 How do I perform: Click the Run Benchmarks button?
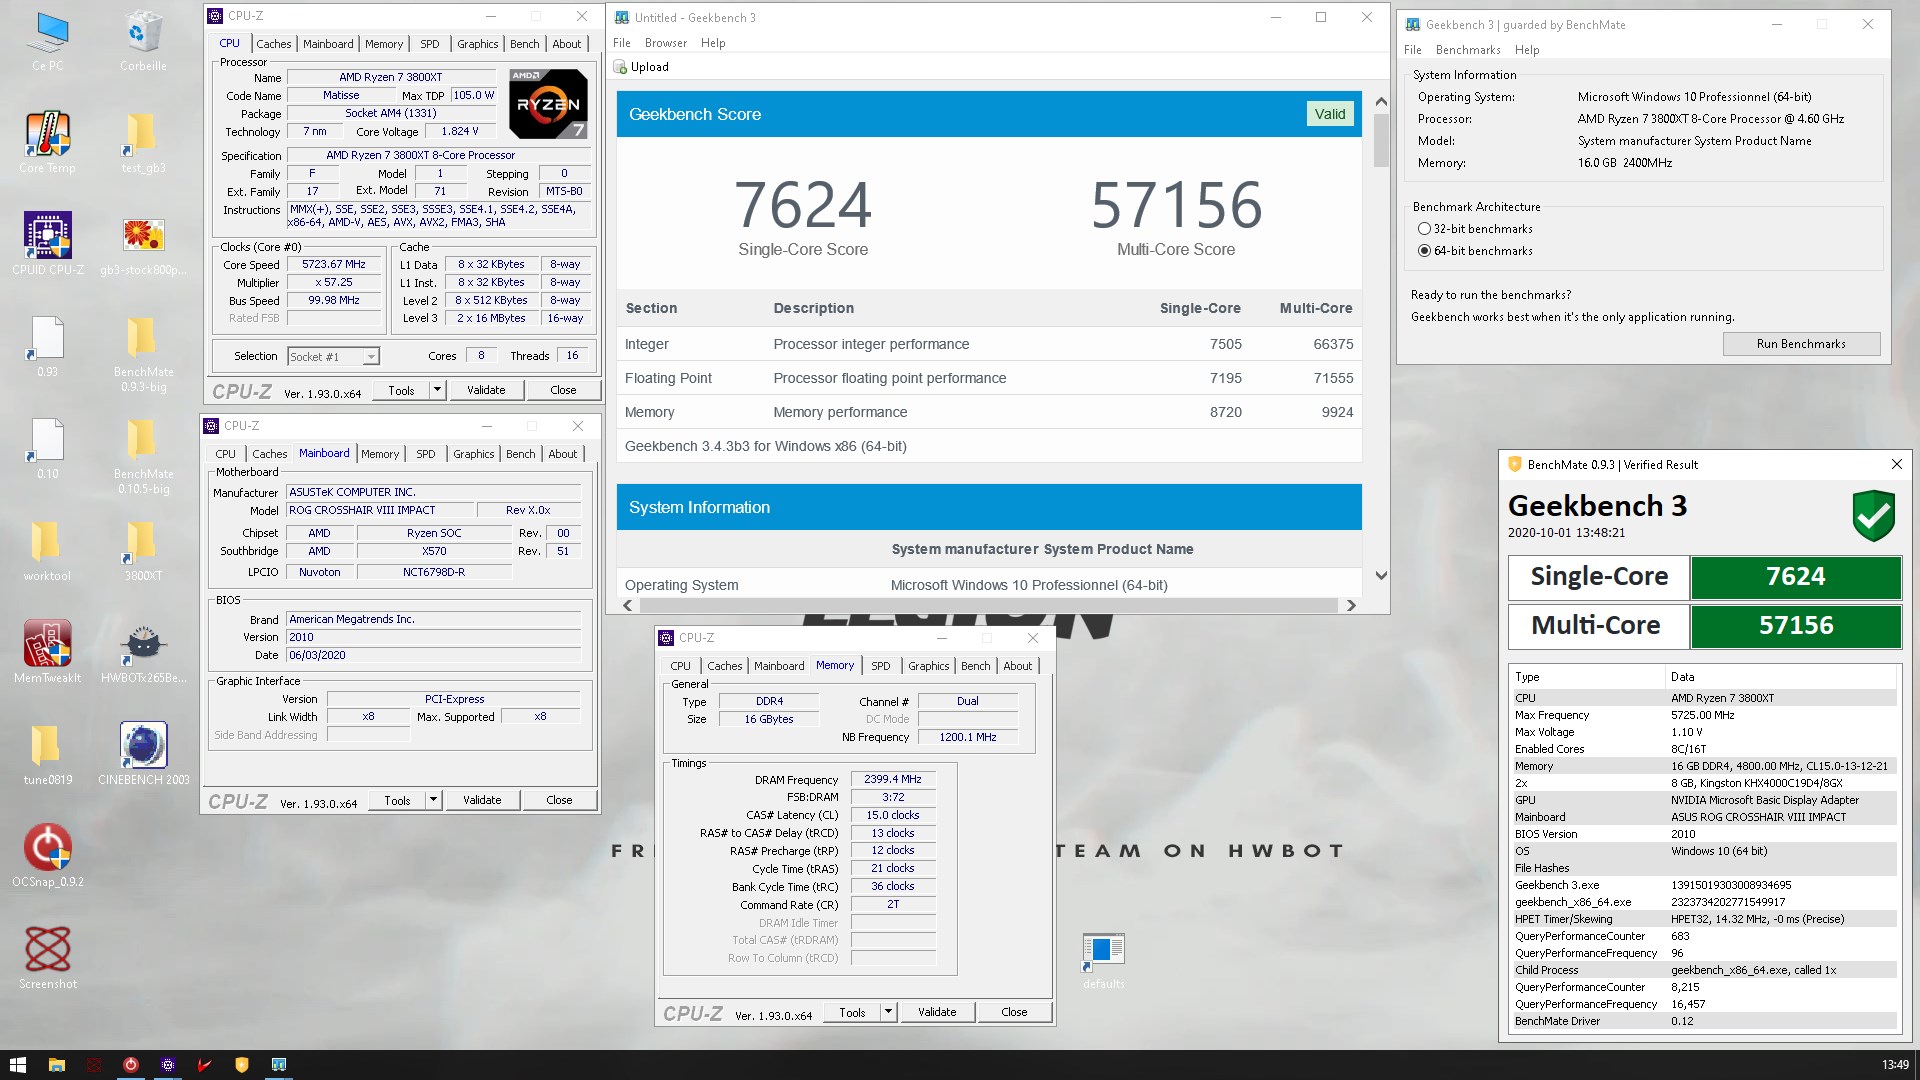pos(1801,344)
